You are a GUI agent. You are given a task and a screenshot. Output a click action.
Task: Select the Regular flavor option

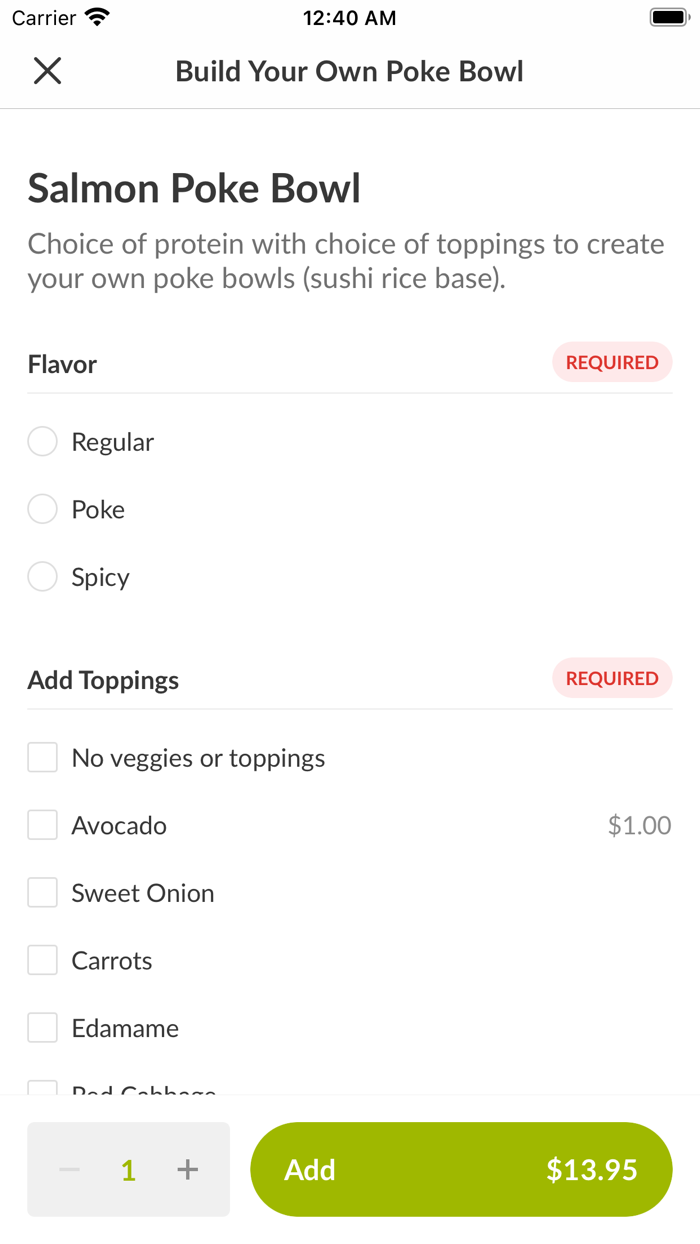pos(42,441)
